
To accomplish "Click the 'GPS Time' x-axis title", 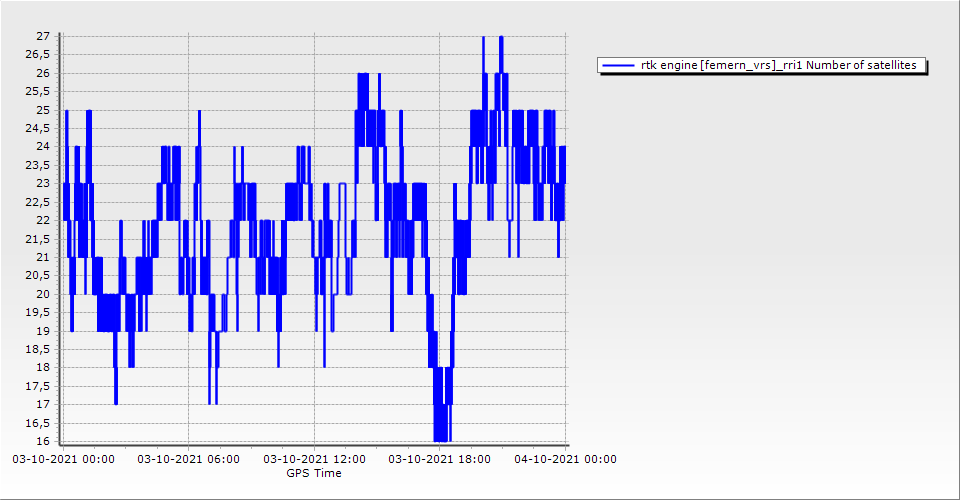I will (314, 473).
